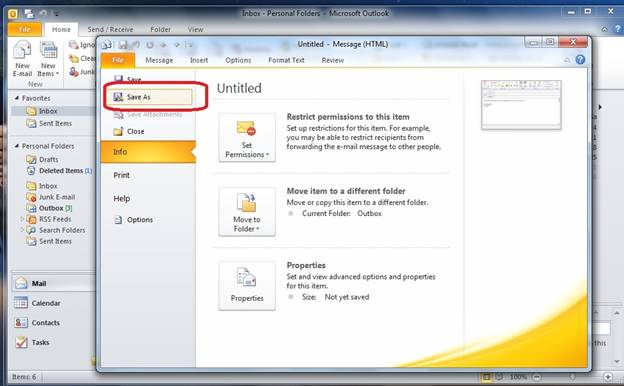The image size is (624, 386).
Task: Minimize the ribbon in Outlook window
Action: [604, 29]
